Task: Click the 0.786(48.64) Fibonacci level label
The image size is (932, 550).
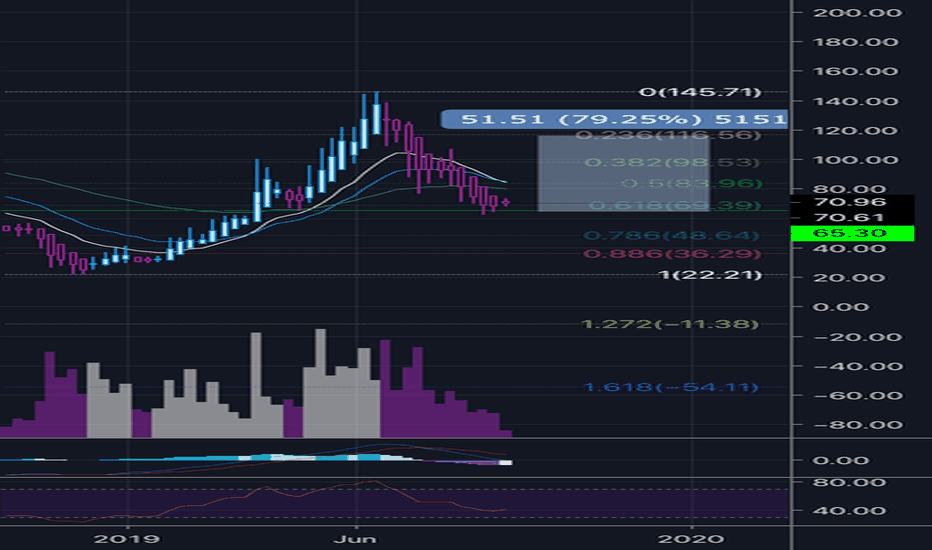Action: [672, 236]
